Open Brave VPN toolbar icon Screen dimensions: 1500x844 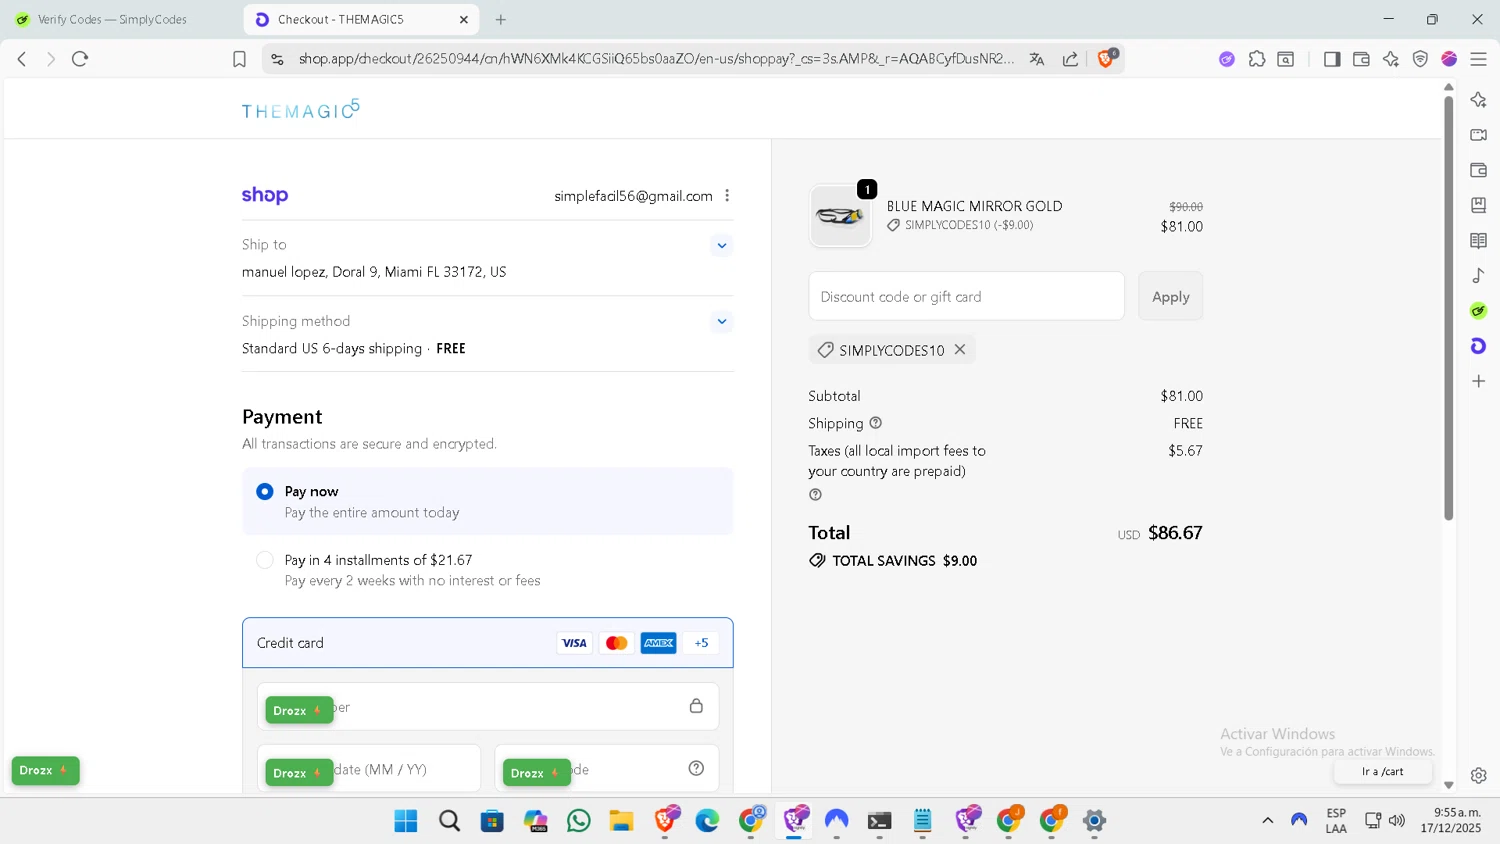click(x=1420, y=59)
